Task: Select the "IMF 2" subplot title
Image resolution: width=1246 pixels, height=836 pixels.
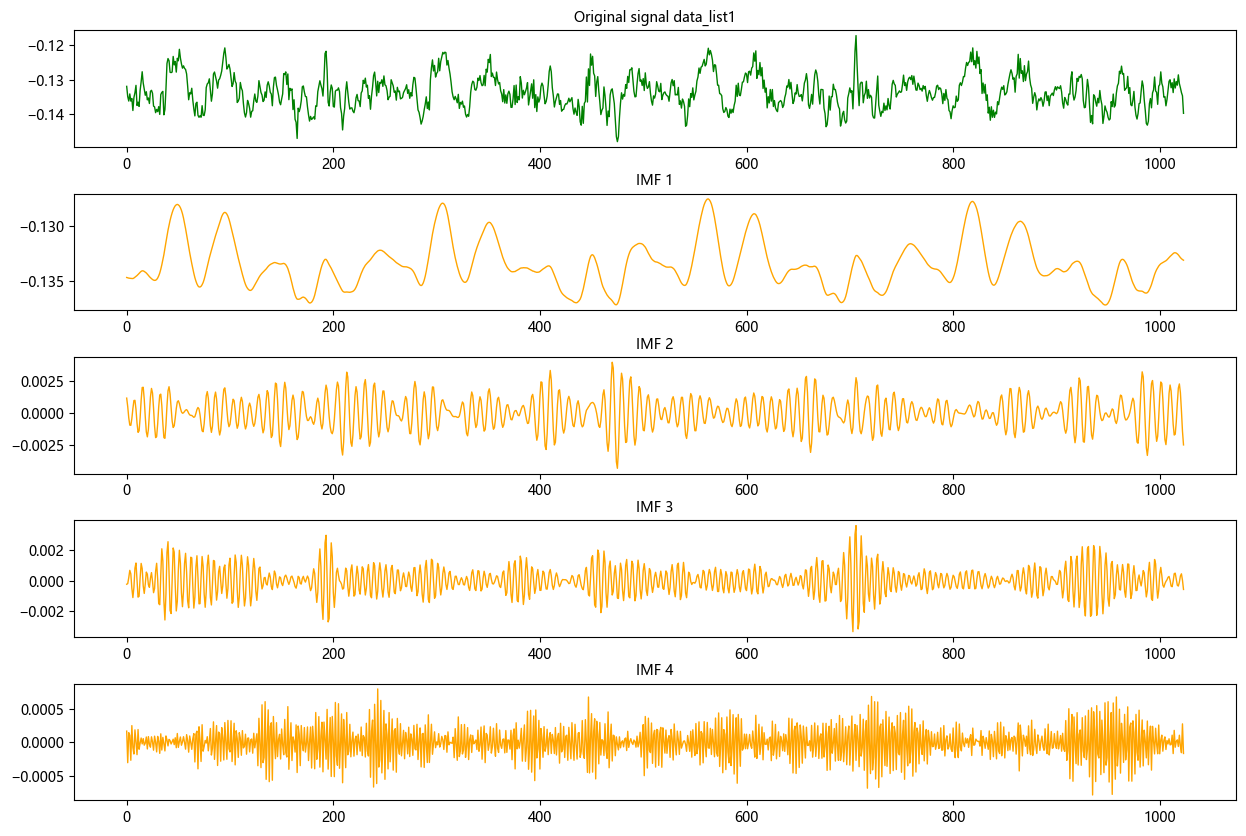Action: [653, 344]
